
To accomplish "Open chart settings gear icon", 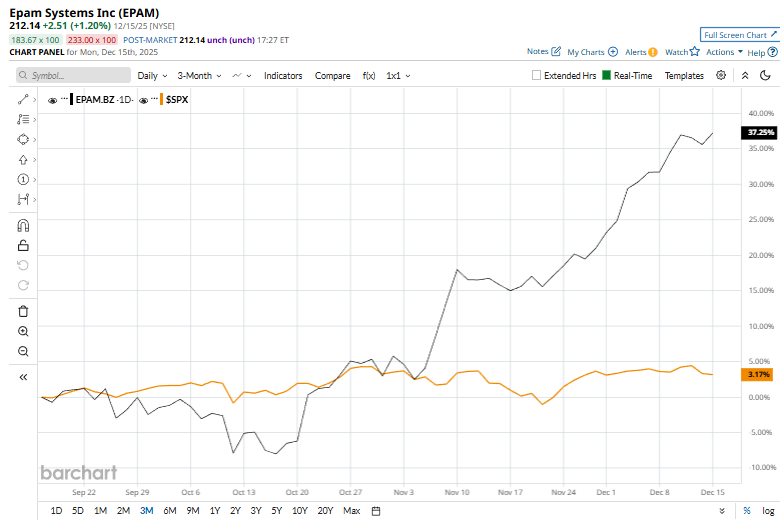I will click(721, 75).
